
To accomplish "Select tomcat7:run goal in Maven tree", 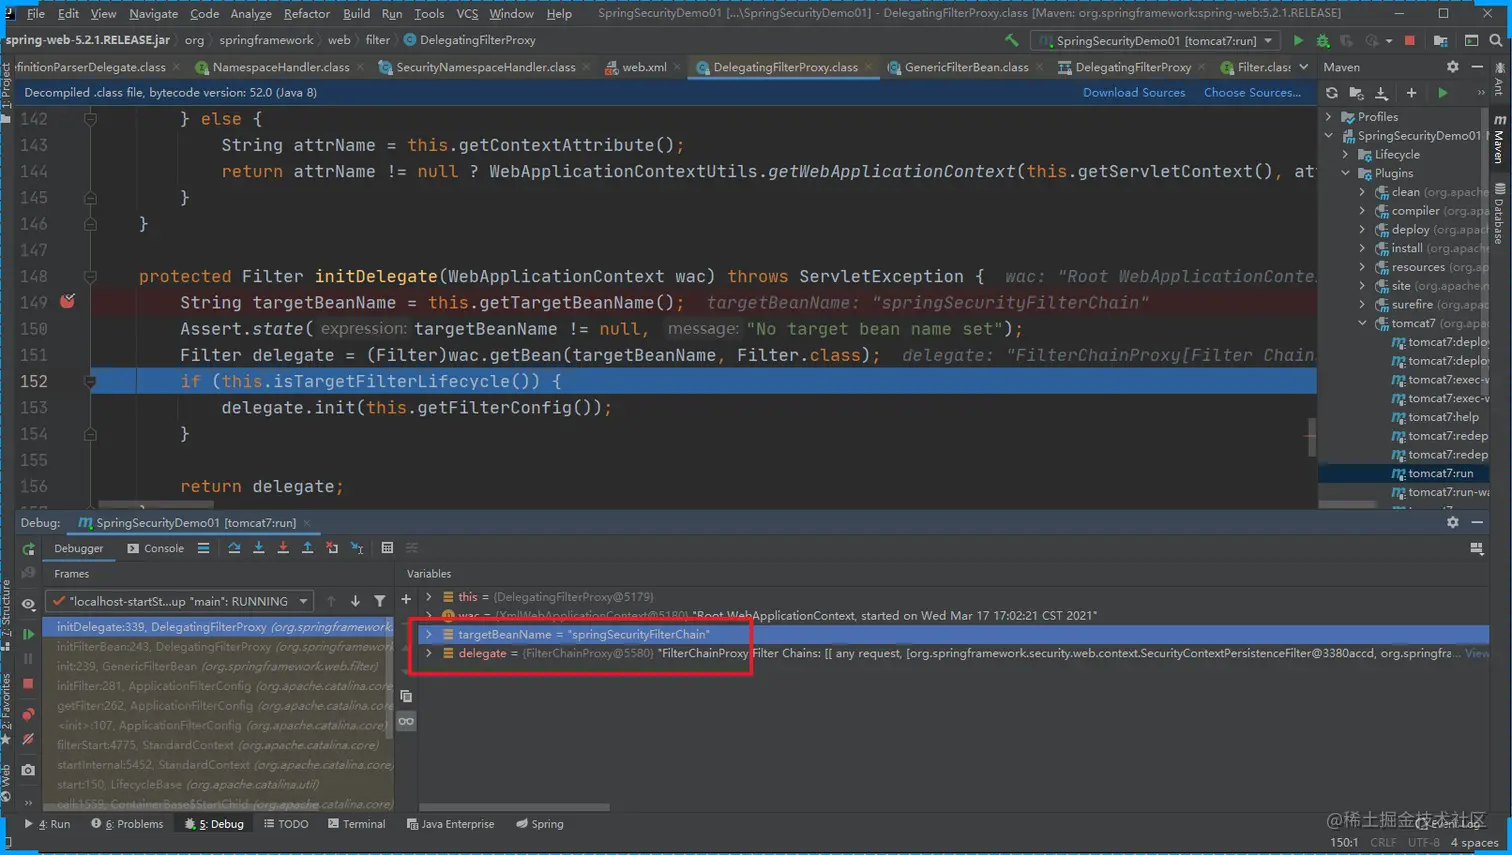I will [x=1440, y=473].
